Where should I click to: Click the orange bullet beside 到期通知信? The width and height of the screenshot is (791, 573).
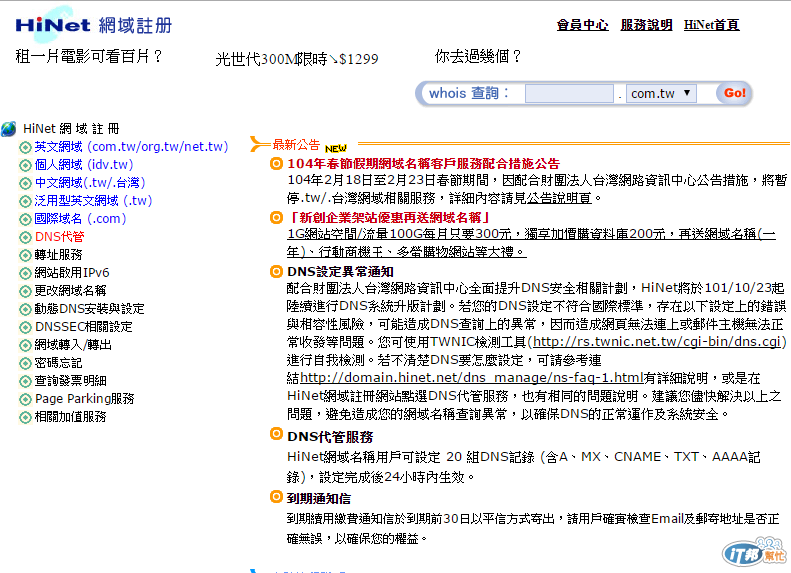(x=276, y=497)
